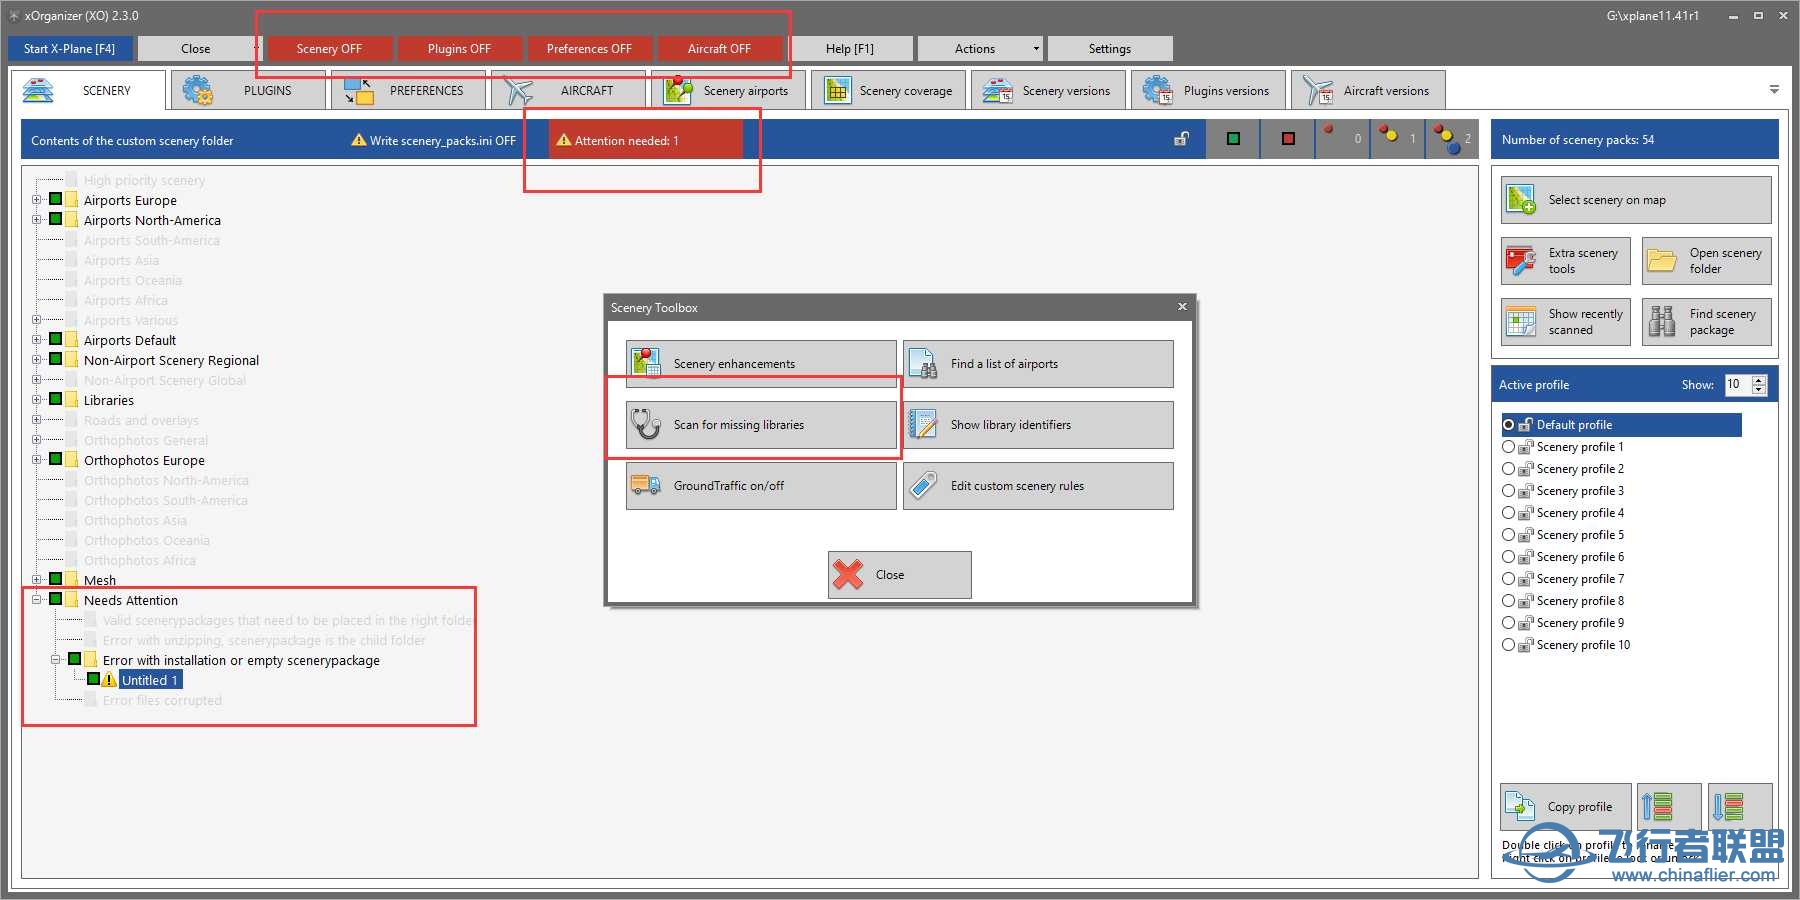
Task: Click the red and yellow dots filter icon
Action: [1387, 132]
